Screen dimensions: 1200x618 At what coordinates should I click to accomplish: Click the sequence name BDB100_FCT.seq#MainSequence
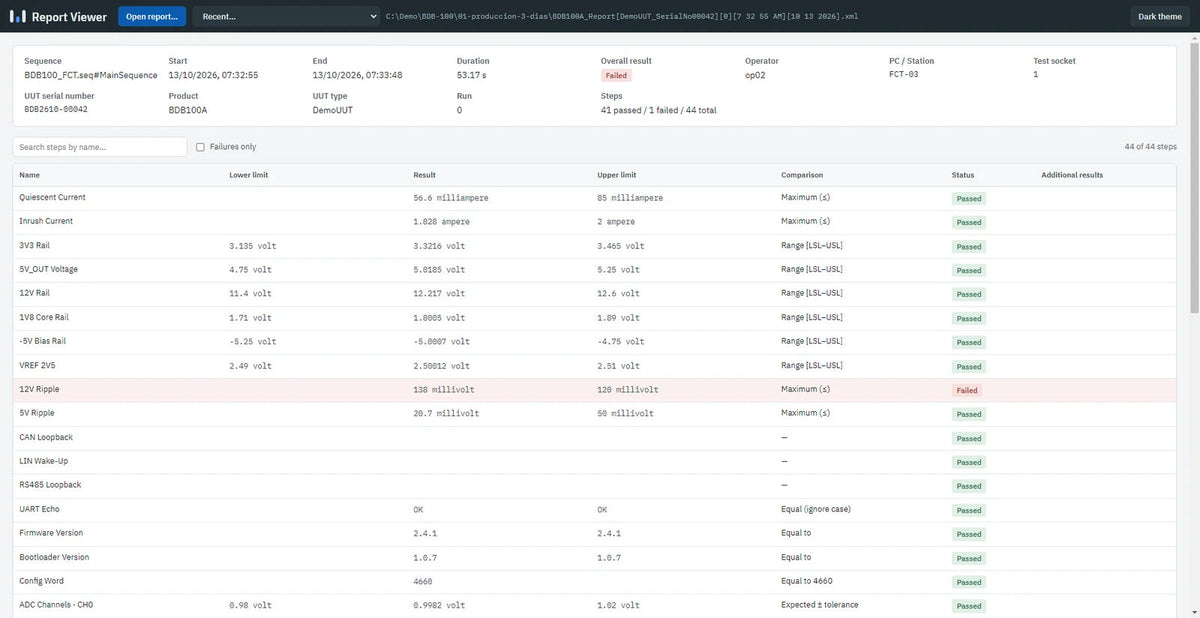click(90, 75)
